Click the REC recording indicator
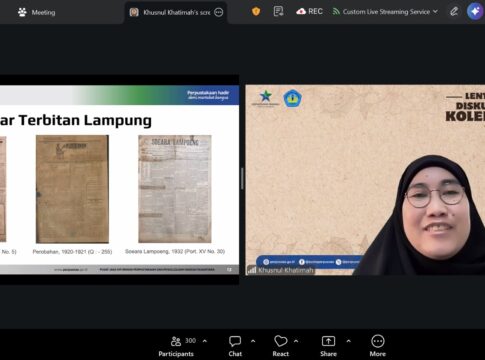 [309, 12]
